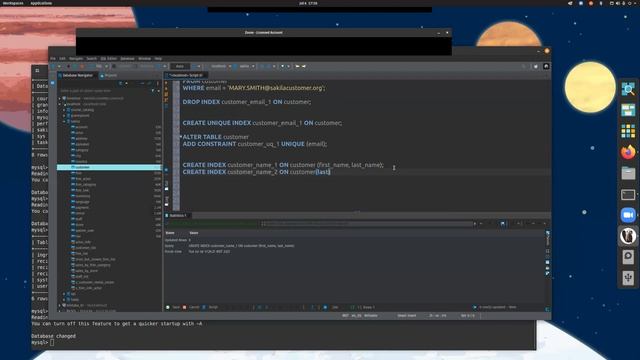Select the rental table
This screenshot has width=640, height=360.
[x=80, y=213]
